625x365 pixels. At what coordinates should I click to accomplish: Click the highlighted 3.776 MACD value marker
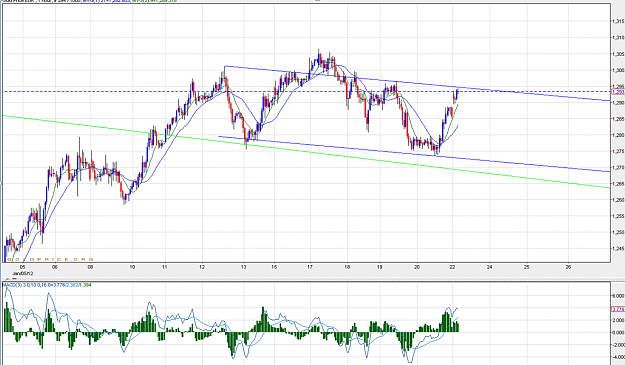(618, 309)
